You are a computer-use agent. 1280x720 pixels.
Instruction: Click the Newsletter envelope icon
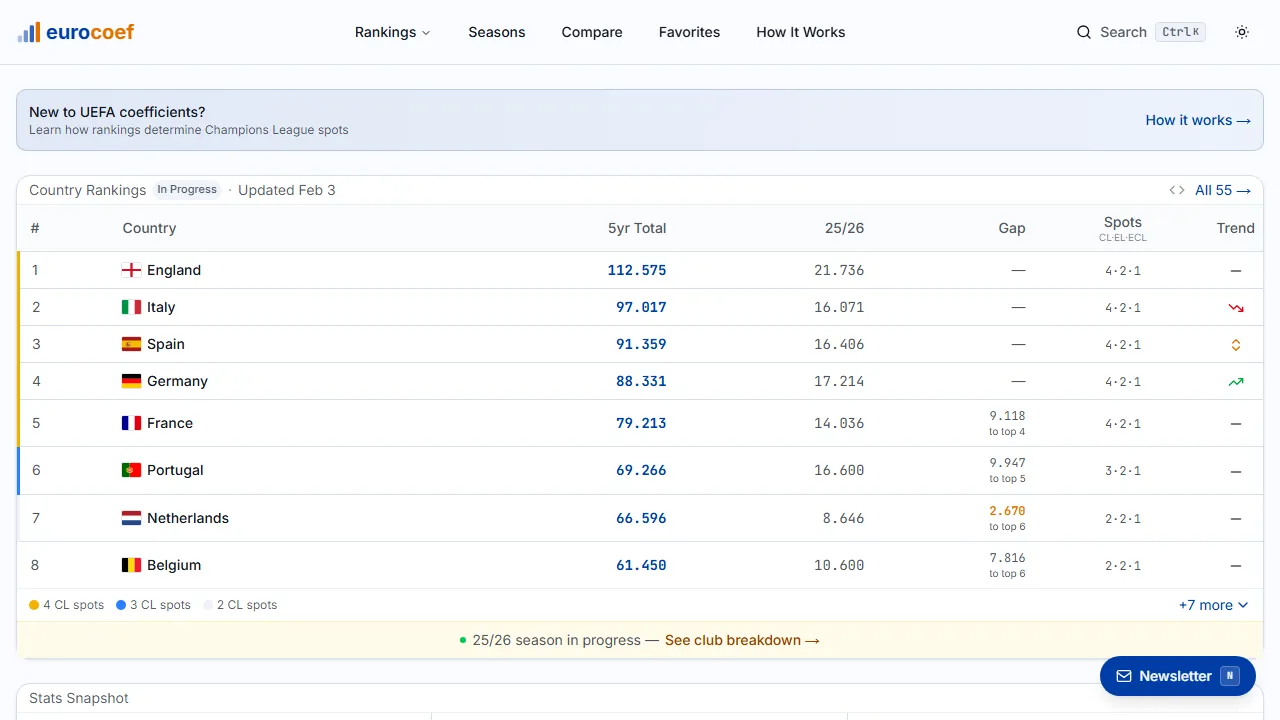coord(1124,676)
